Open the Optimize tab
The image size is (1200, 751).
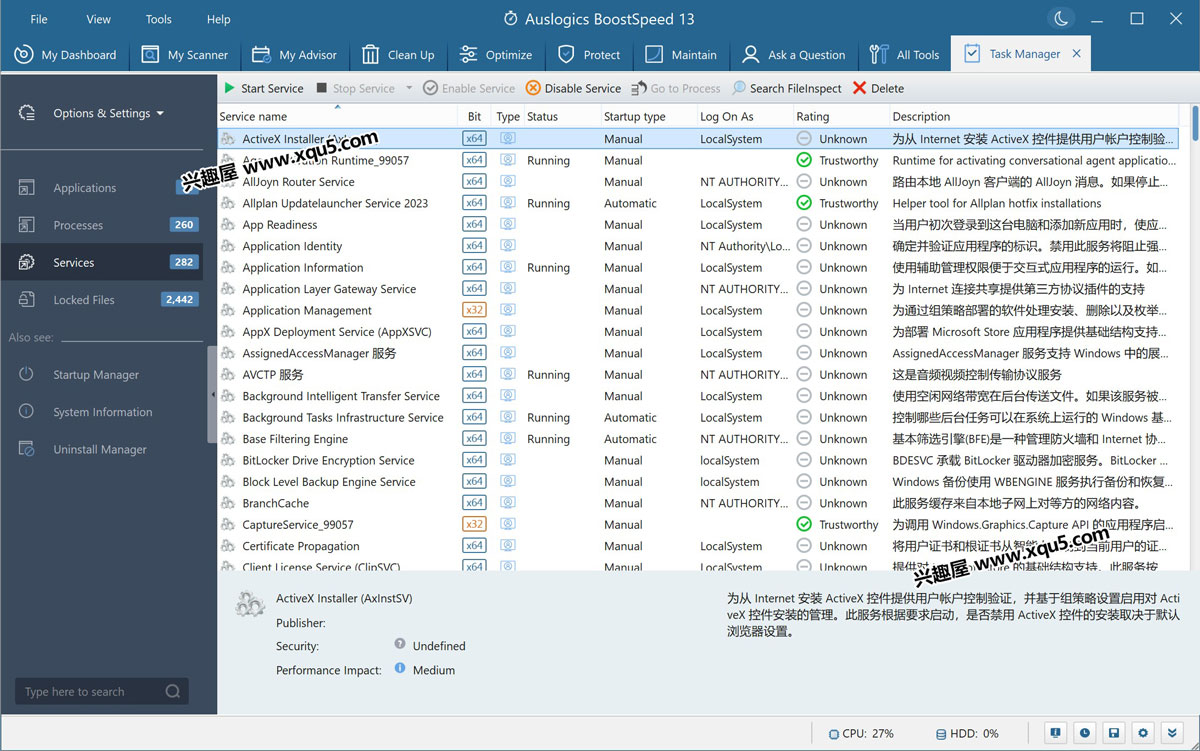pyautogui.click(x=495, y=54)
